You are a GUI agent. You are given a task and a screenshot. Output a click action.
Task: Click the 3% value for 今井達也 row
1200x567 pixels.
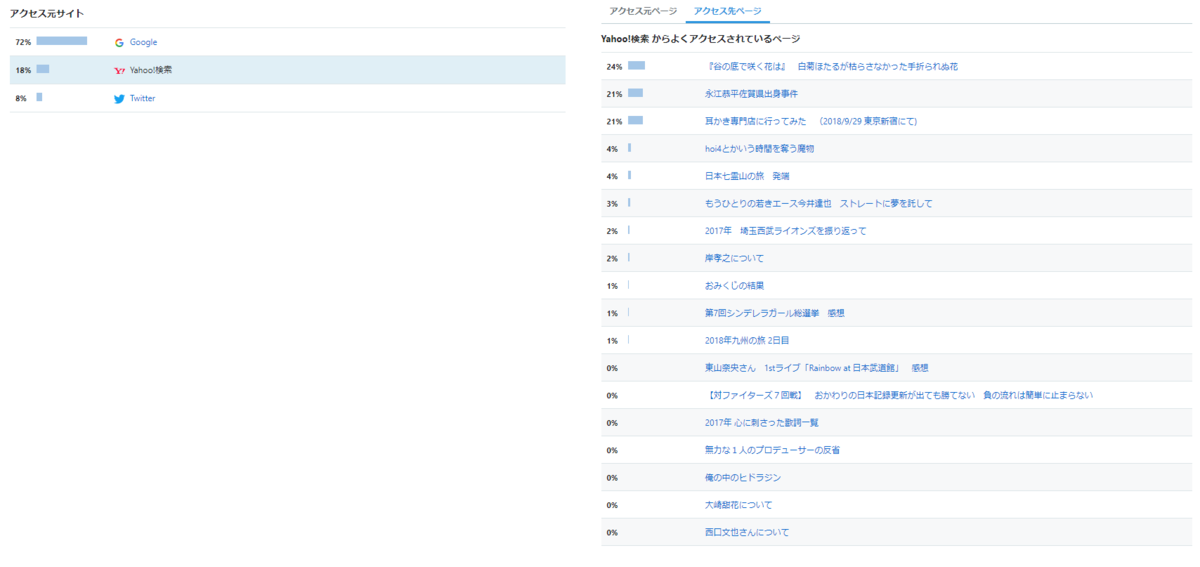(x=612, y=203)
